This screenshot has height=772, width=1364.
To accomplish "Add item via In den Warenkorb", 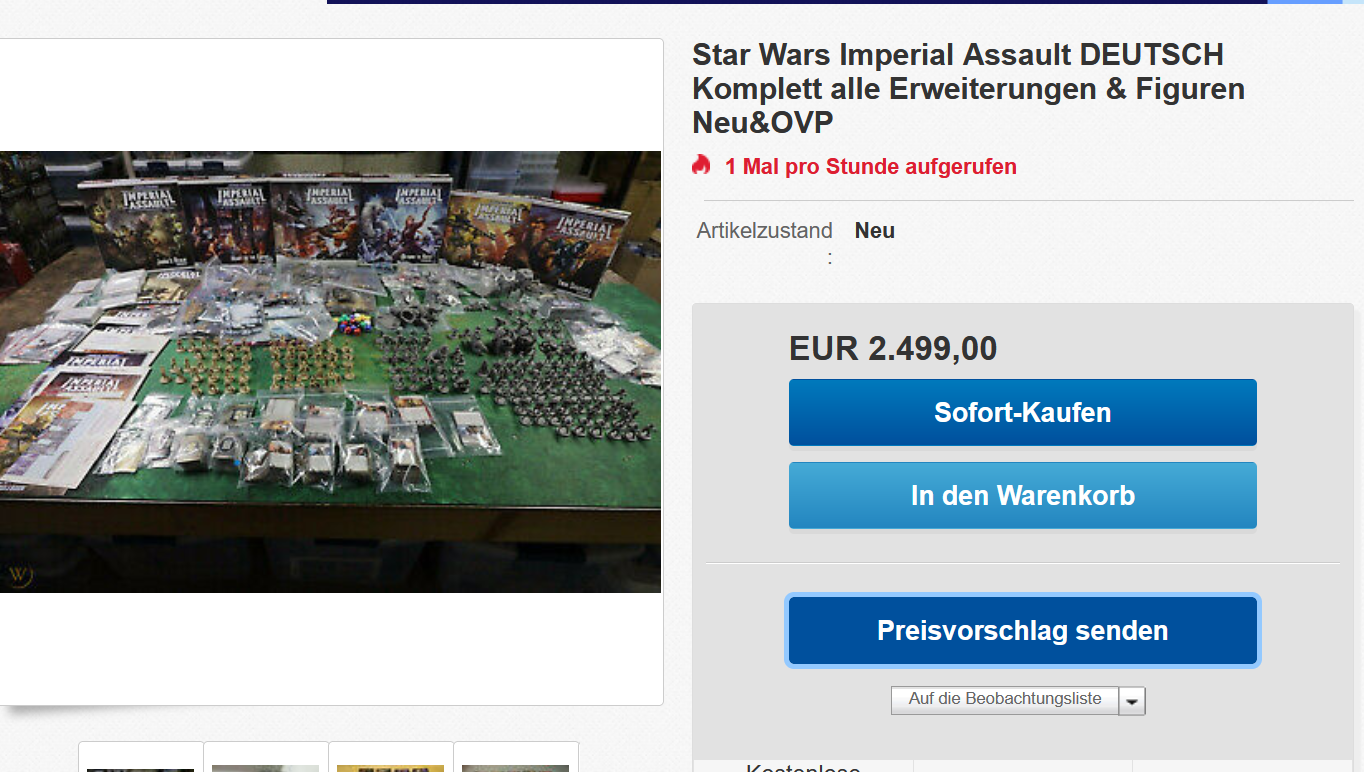I will pyautogui.click(x=1022, y=495).
